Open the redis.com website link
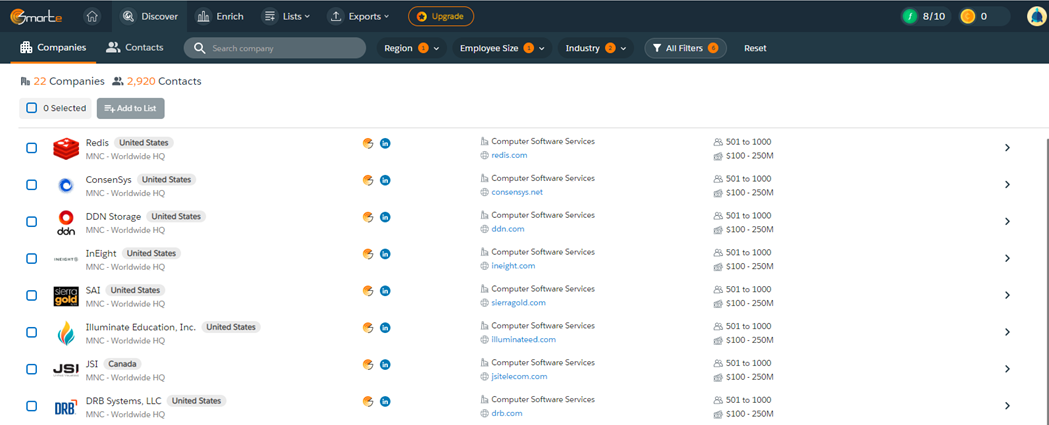 pyautogui.click(x=509, y=155)
